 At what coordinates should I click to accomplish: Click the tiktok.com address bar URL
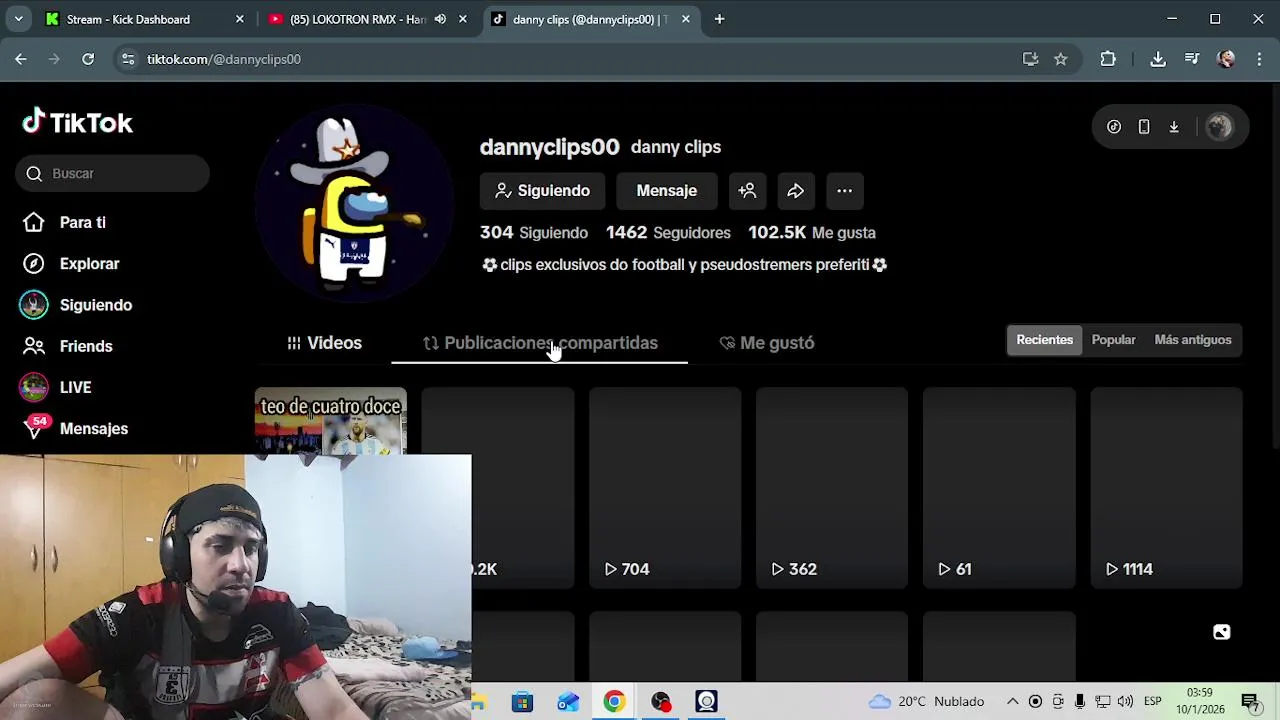coord(224,59)
